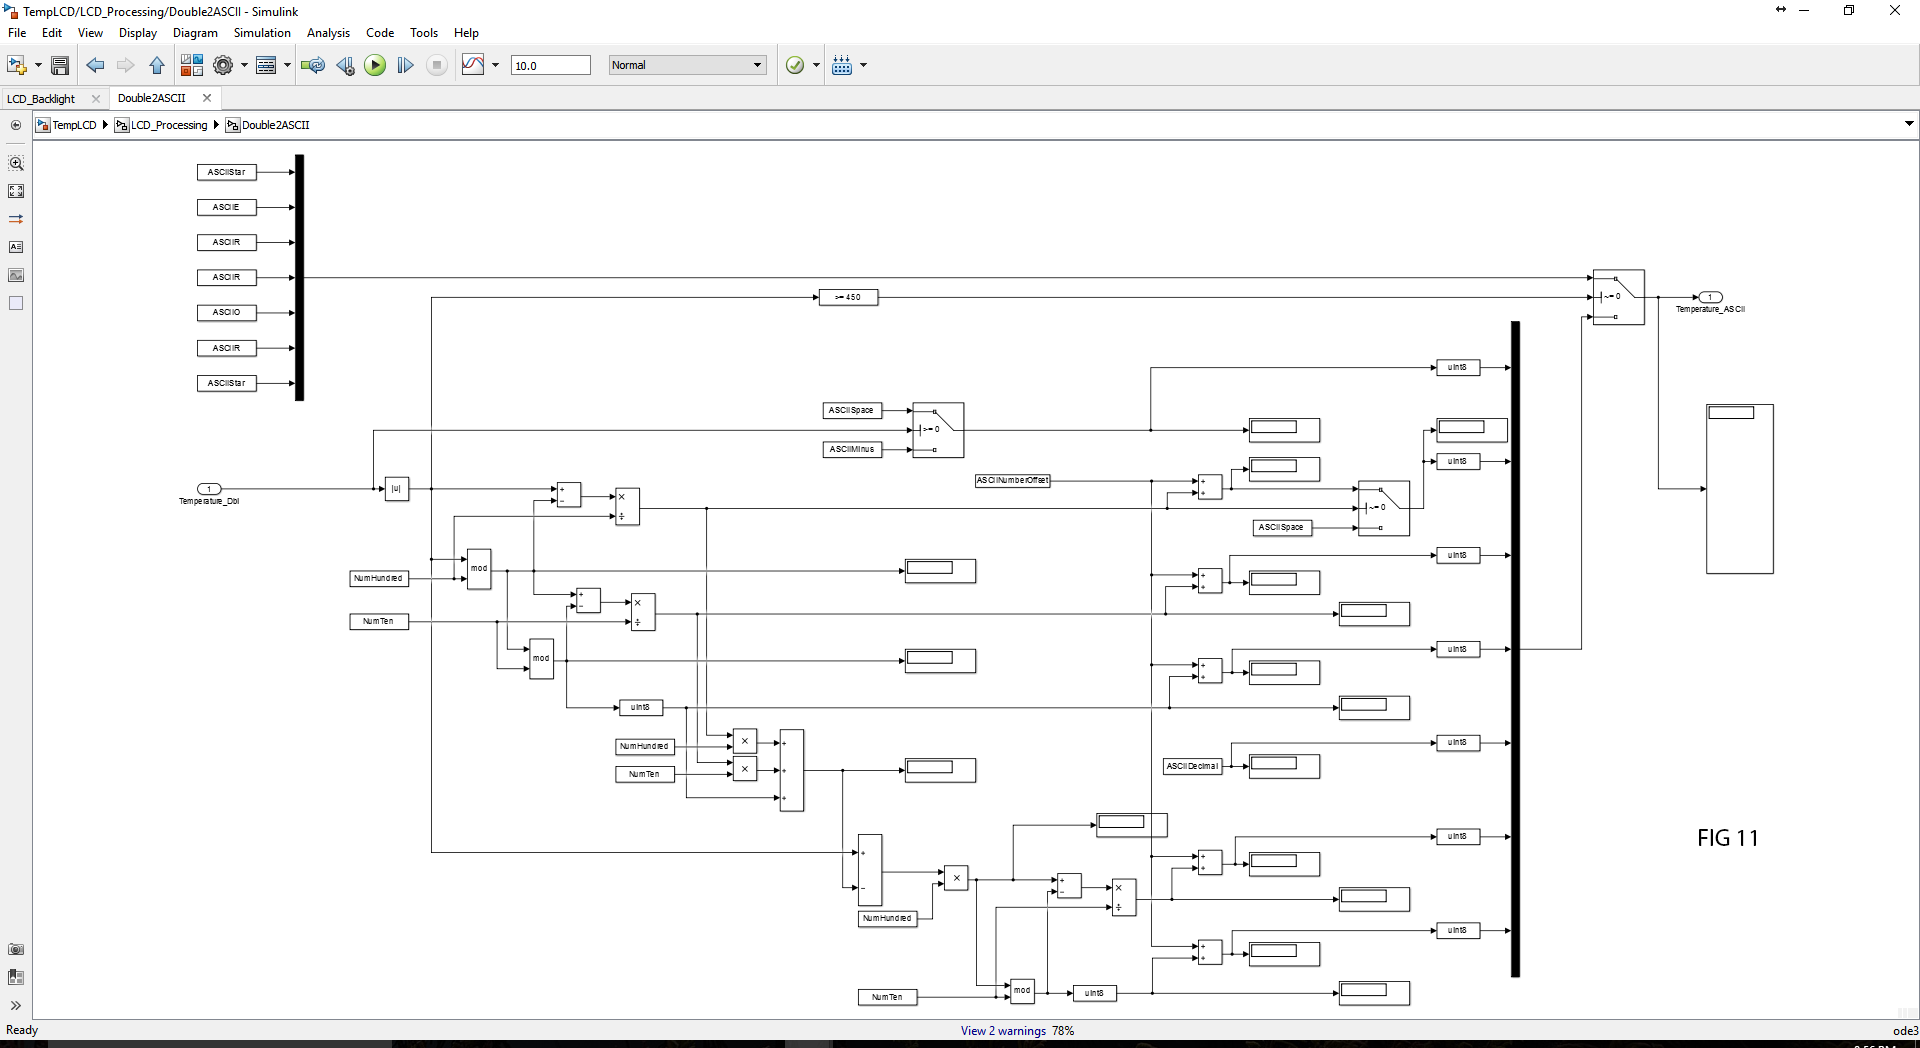Select the Zoom tool in the palette

pos(16,163)
